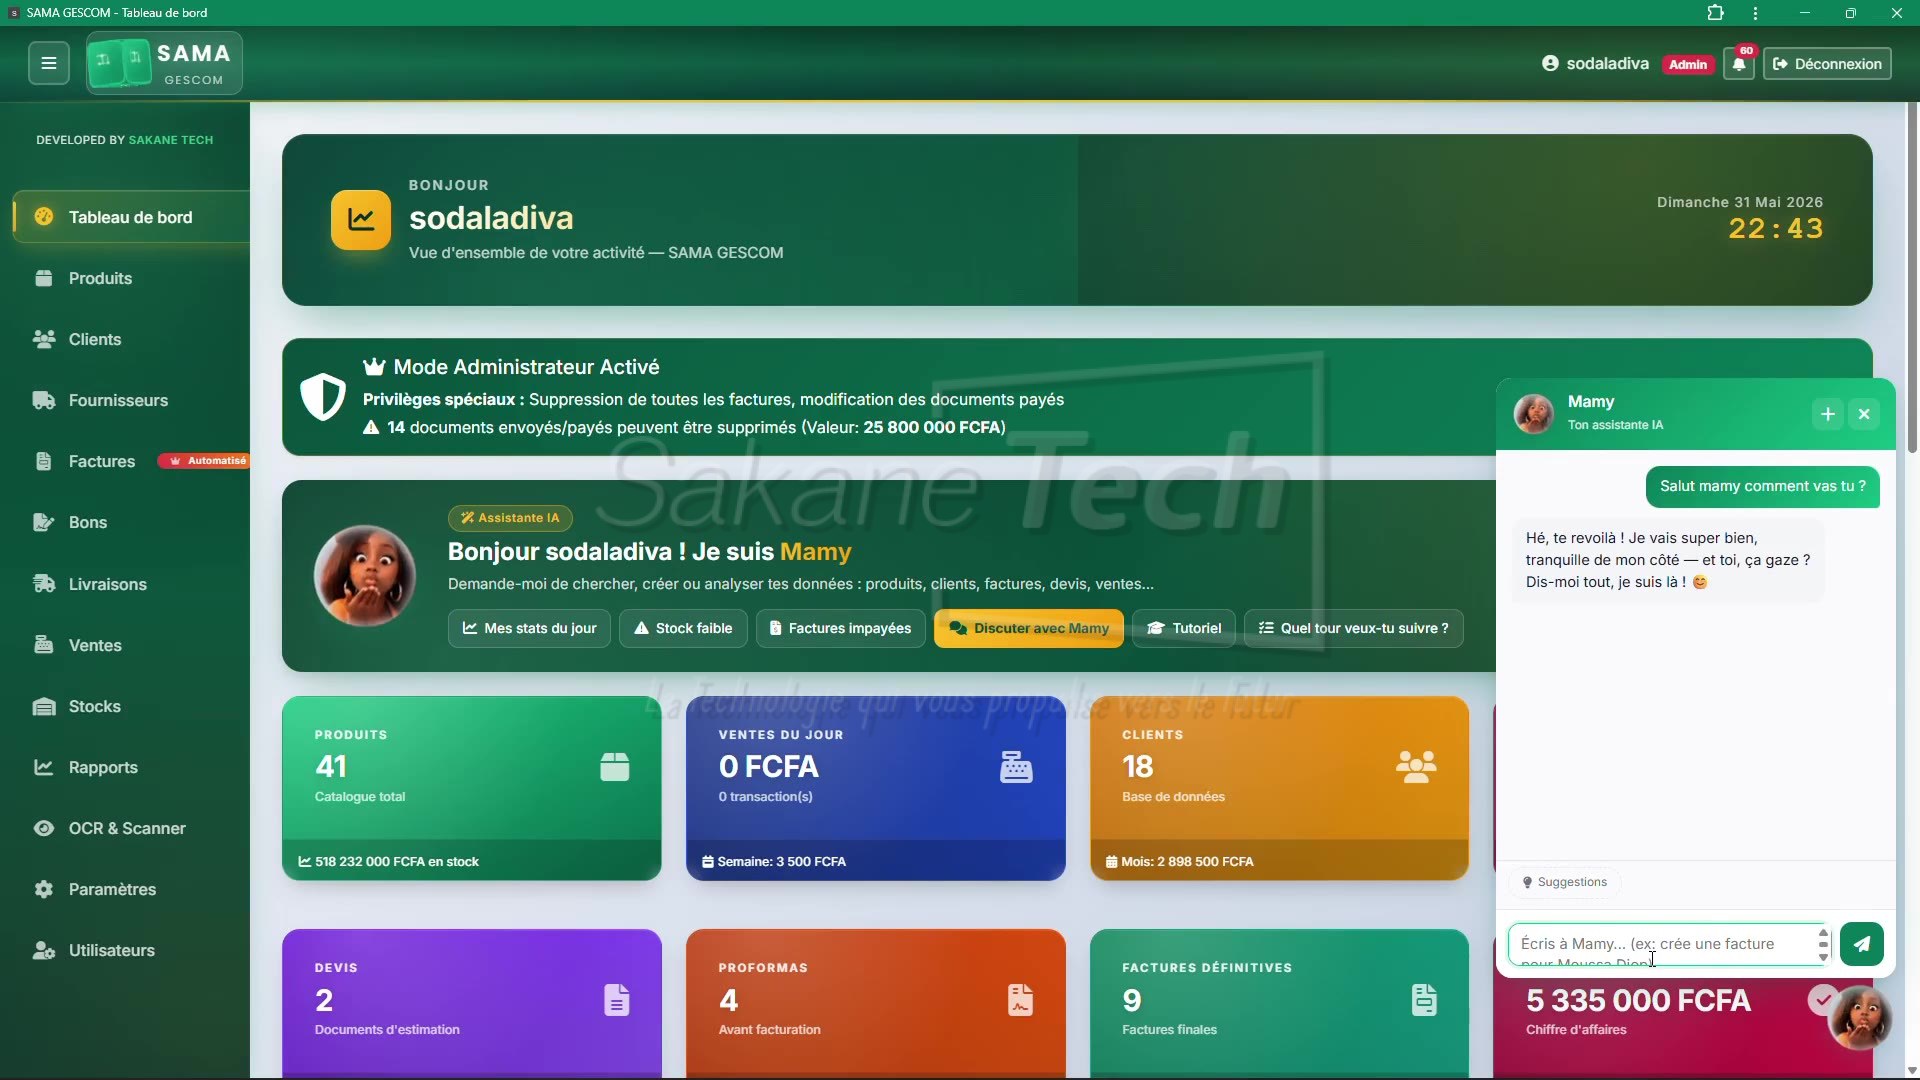This screenshot has width=1920, height=1080.
Task: Open the Livraisons section
Action: [131, 584]
